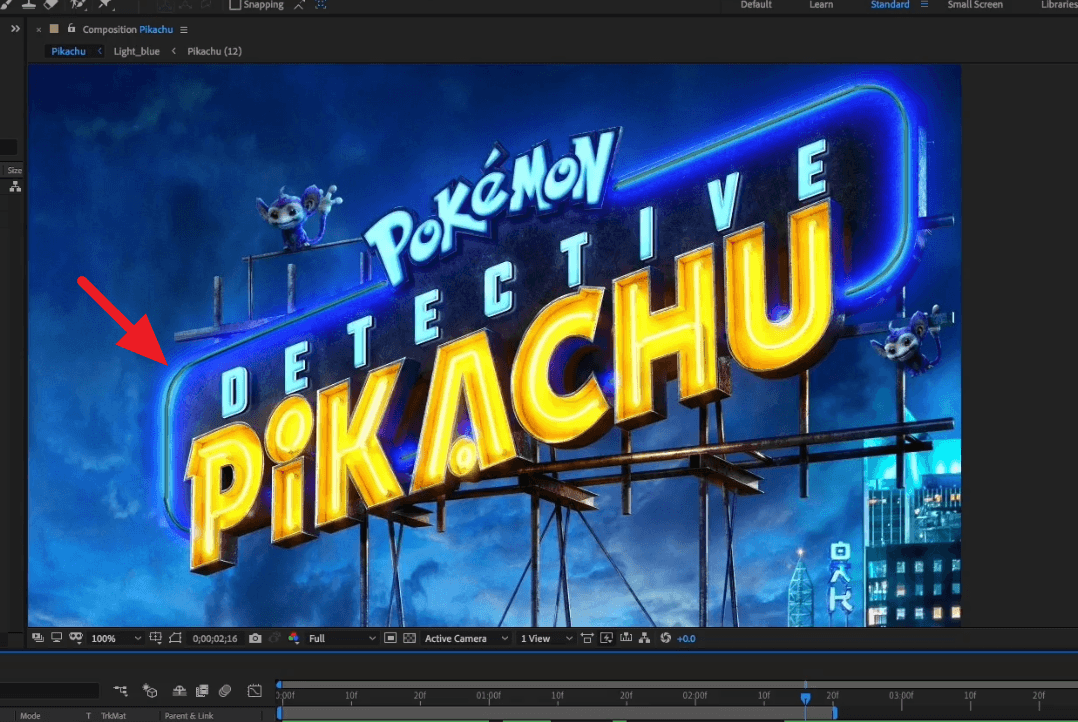Select the Eraser tool
Viewport: 1078px width, 722px height.
(51, 3)
